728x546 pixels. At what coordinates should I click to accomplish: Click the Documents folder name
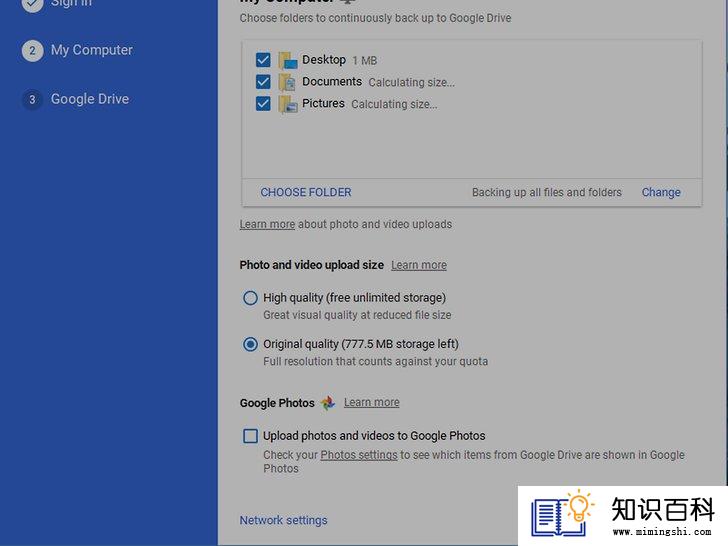pos(332,82)
